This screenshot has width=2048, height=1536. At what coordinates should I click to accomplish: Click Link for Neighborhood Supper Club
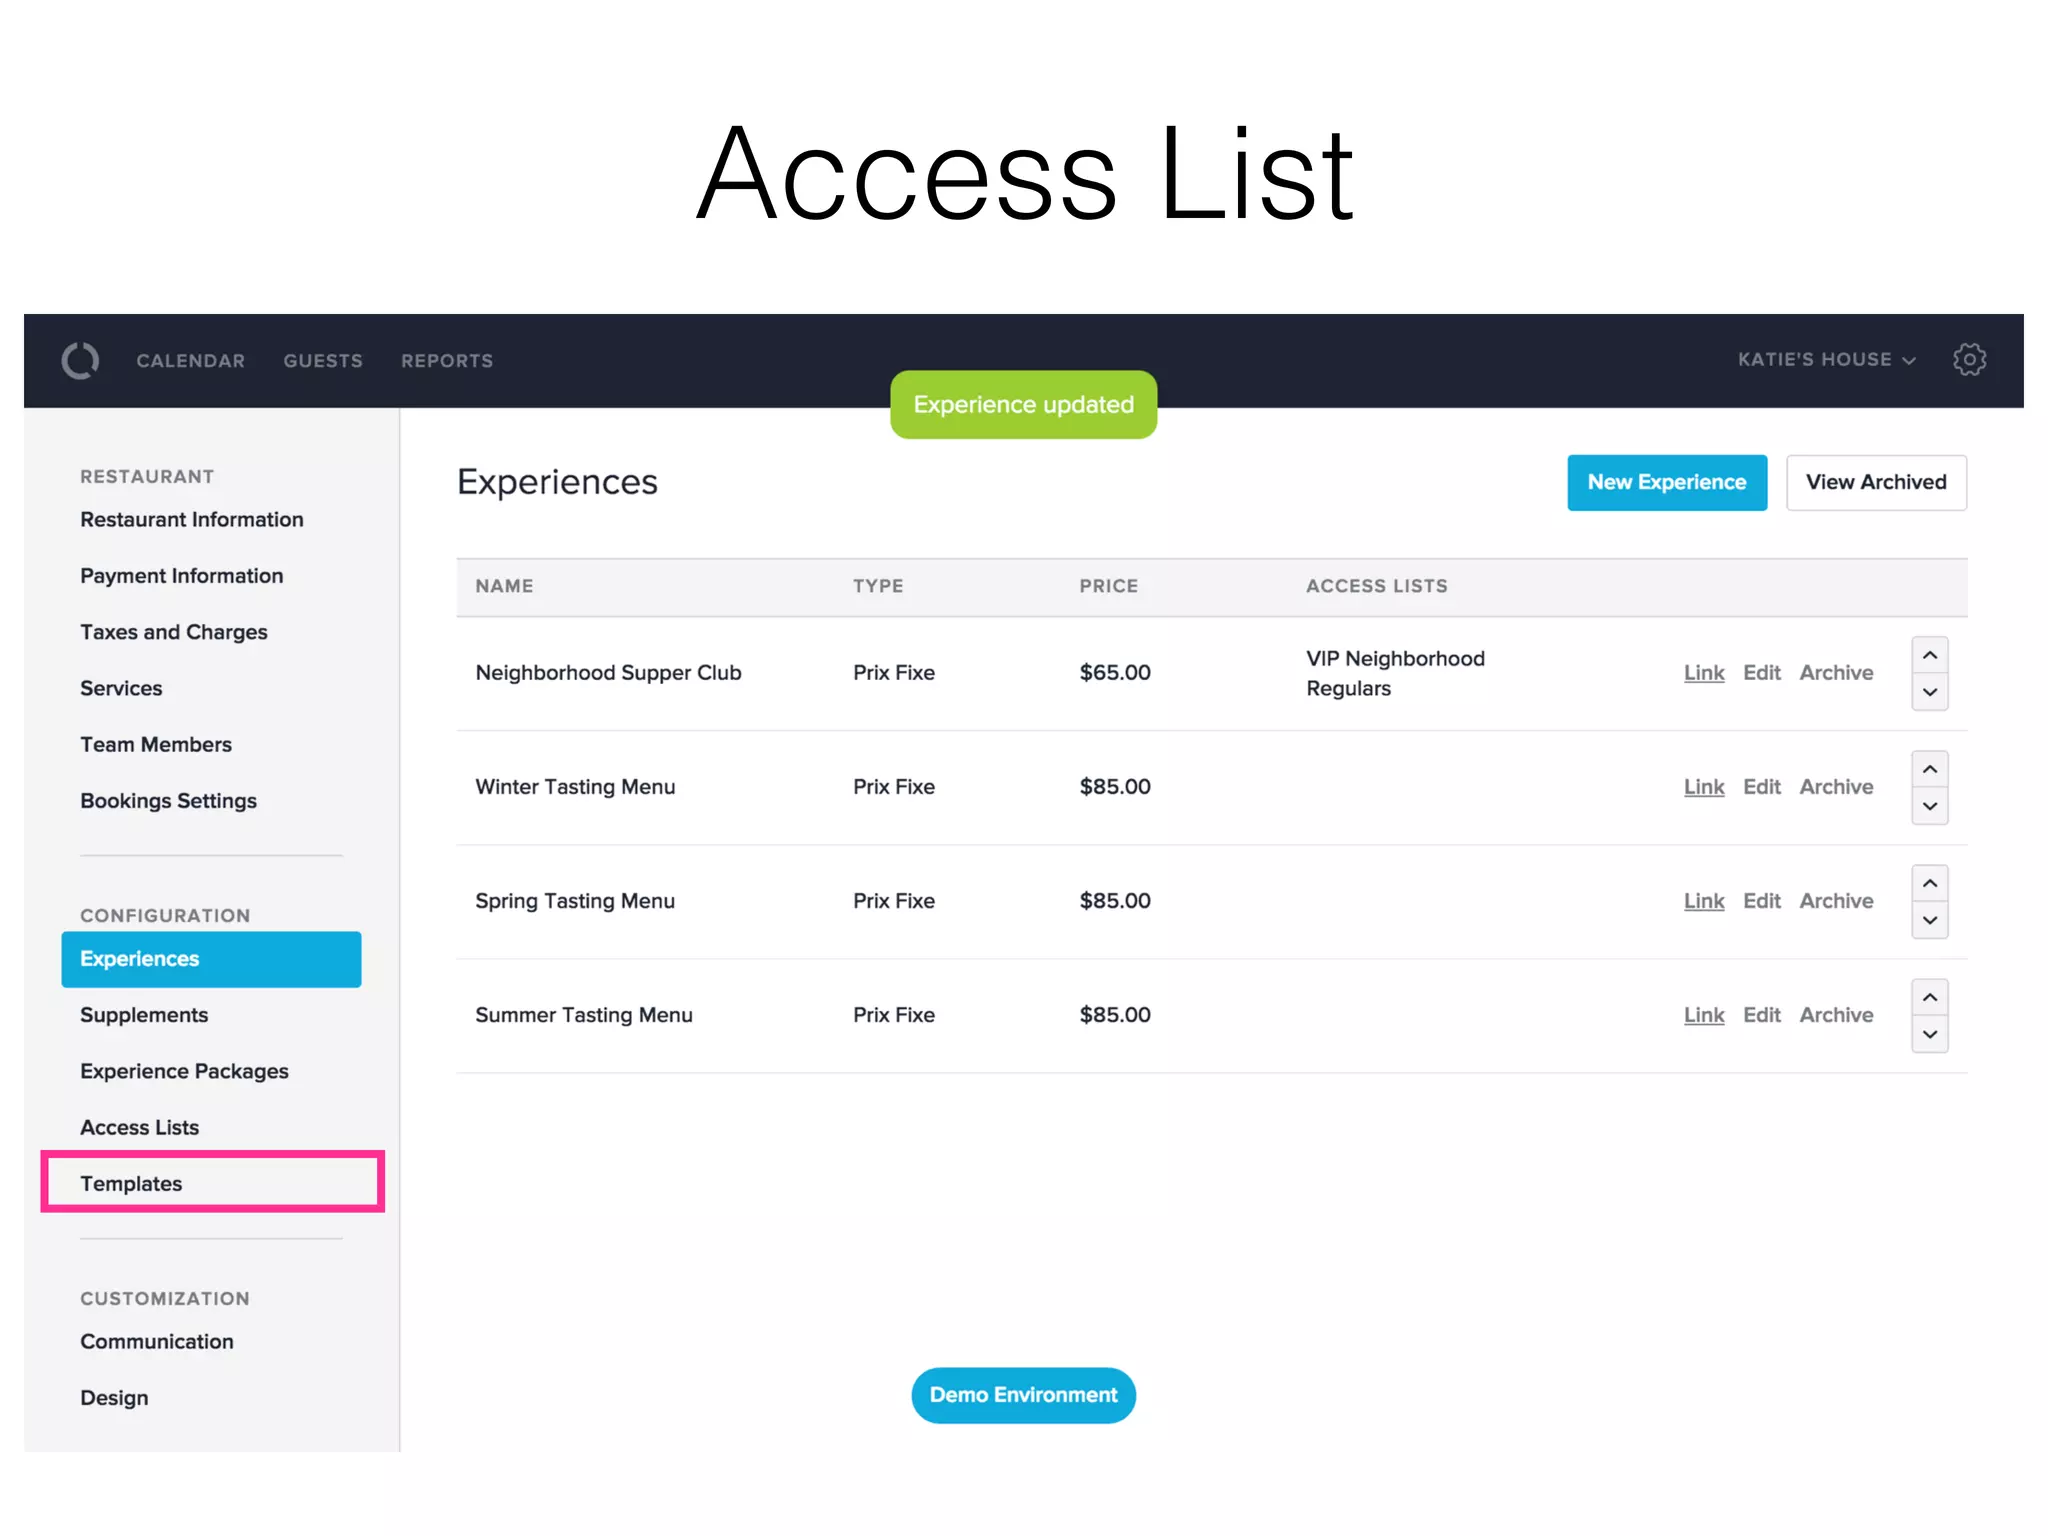click(1704, 673)
